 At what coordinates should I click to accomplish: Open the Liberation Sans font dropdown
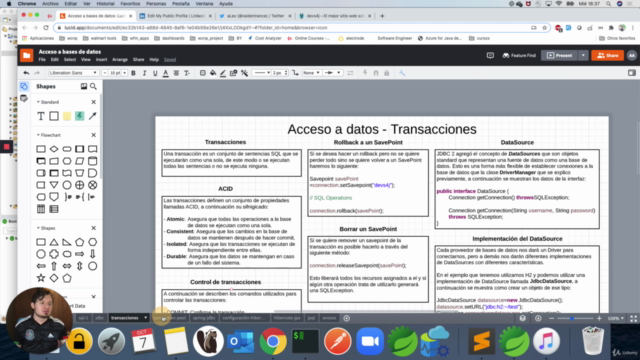(x=73, y=73)
